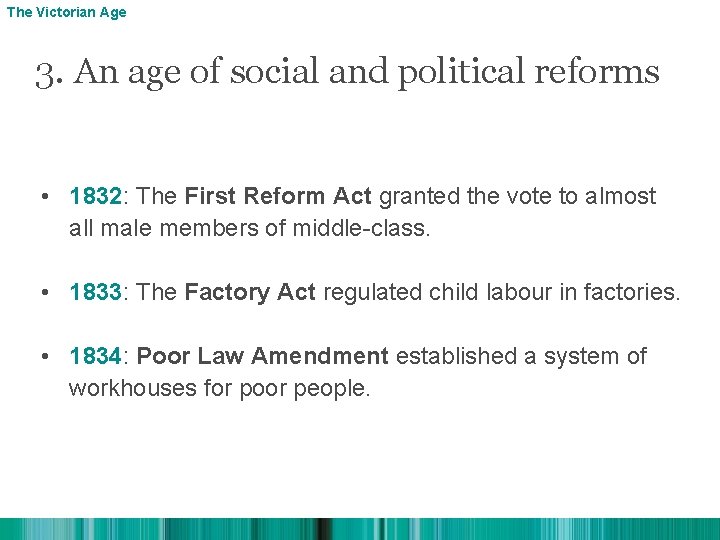Click the striped decorative bar at slide bottom

(x=360, y=529)
